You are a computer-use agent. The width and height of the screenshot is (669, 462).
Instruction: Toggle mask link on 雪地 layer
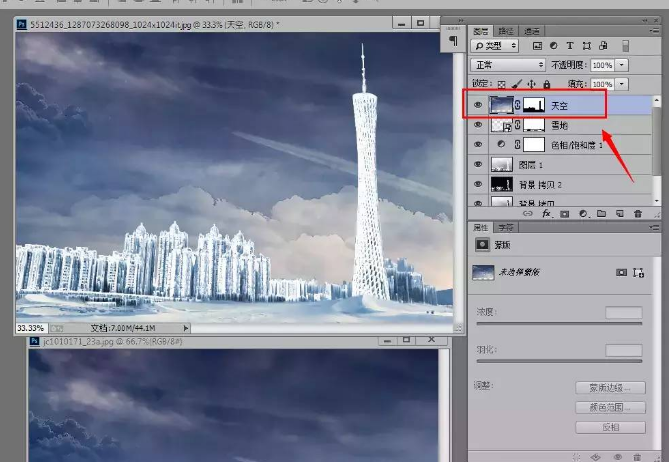(518, 125)
